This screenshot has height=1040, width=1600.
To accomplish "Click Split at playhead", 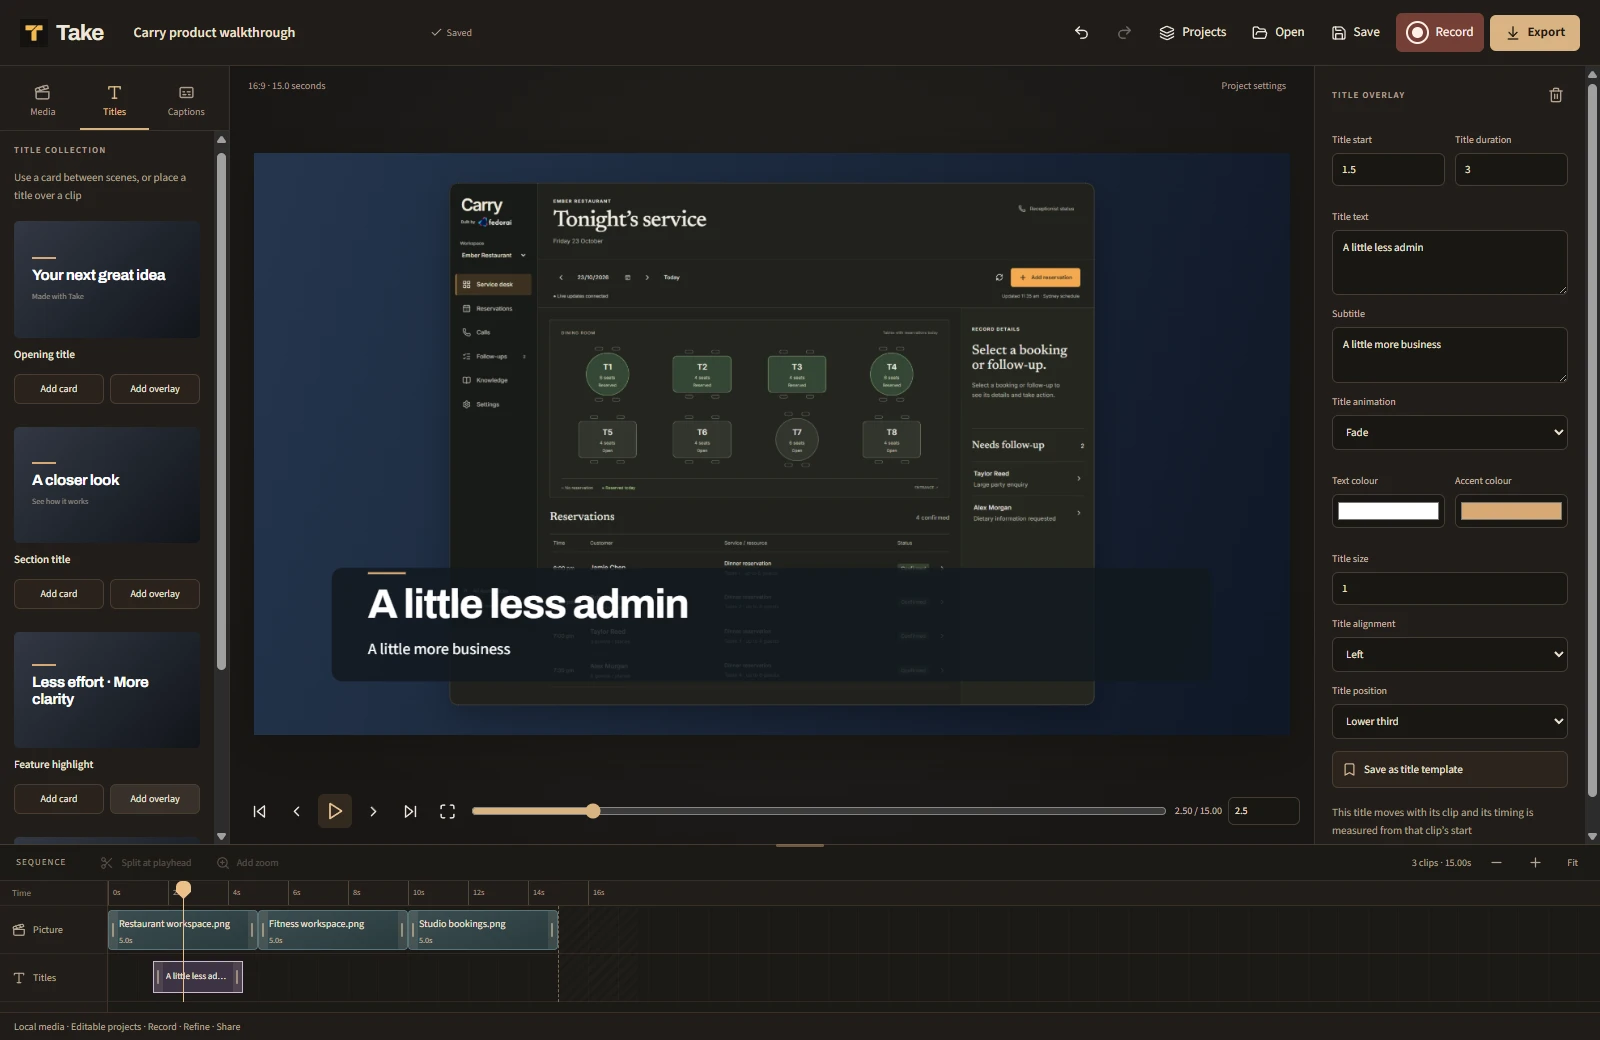I will pos(146,862).
